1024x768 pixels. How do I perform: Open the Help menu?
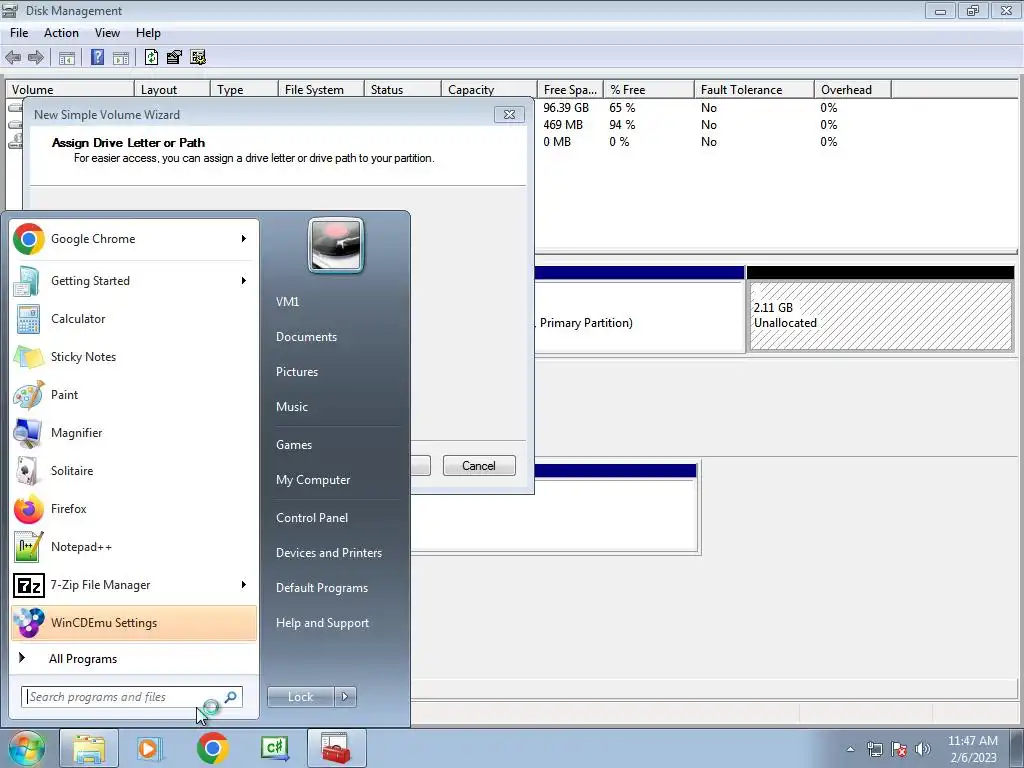pyautogui.click(x=148, y=33)
